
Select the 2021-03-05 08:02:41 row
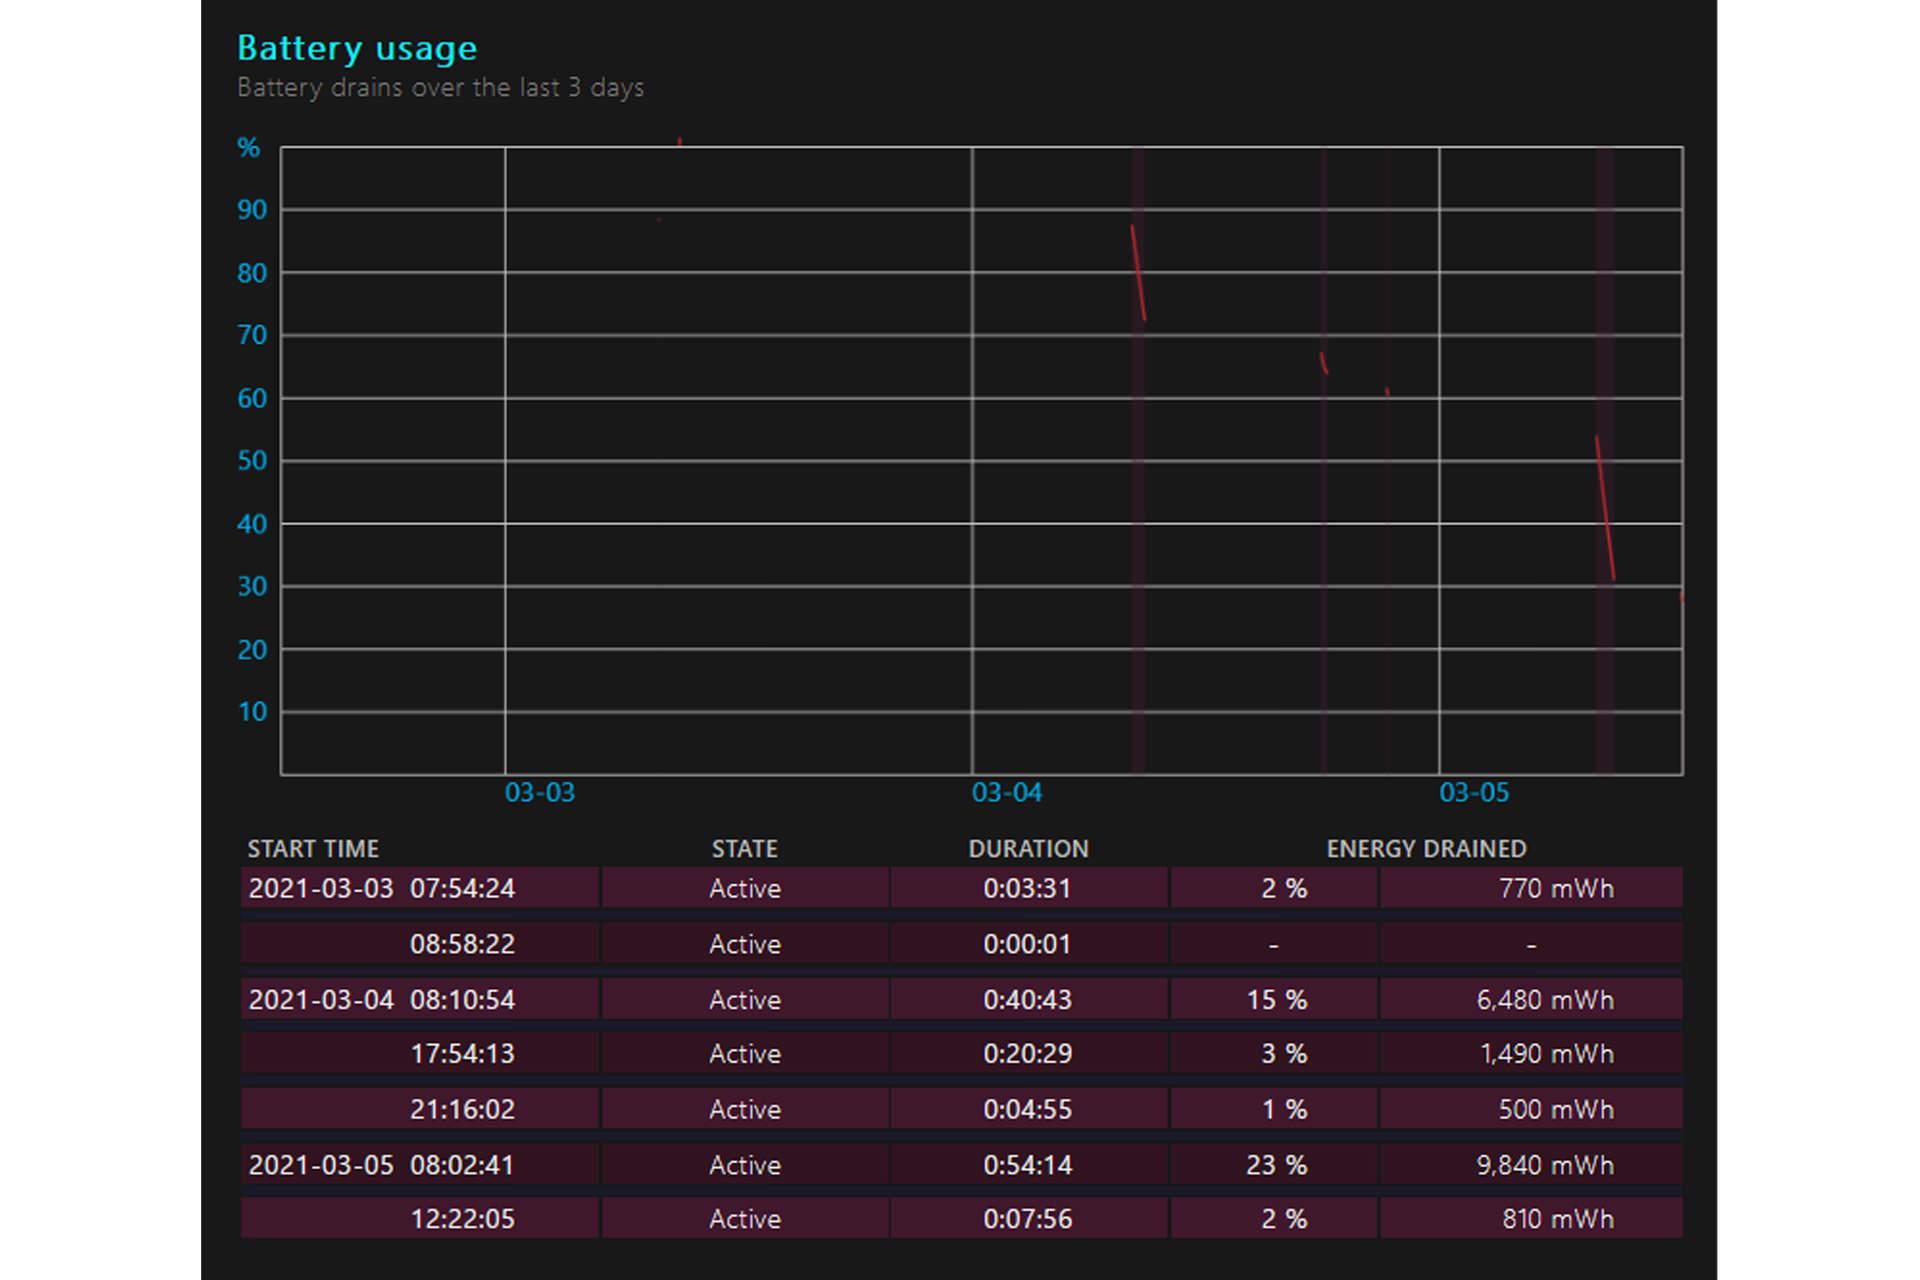coord(961,1165)
